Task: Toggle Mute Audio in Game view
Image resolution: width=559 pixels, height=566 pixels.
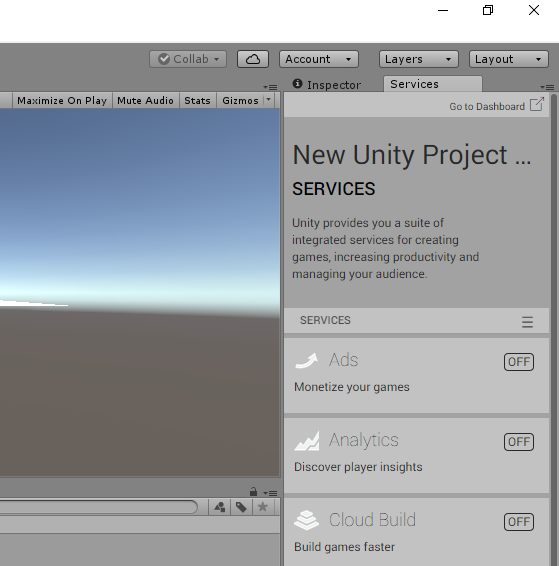Action: tap(145, 100)
